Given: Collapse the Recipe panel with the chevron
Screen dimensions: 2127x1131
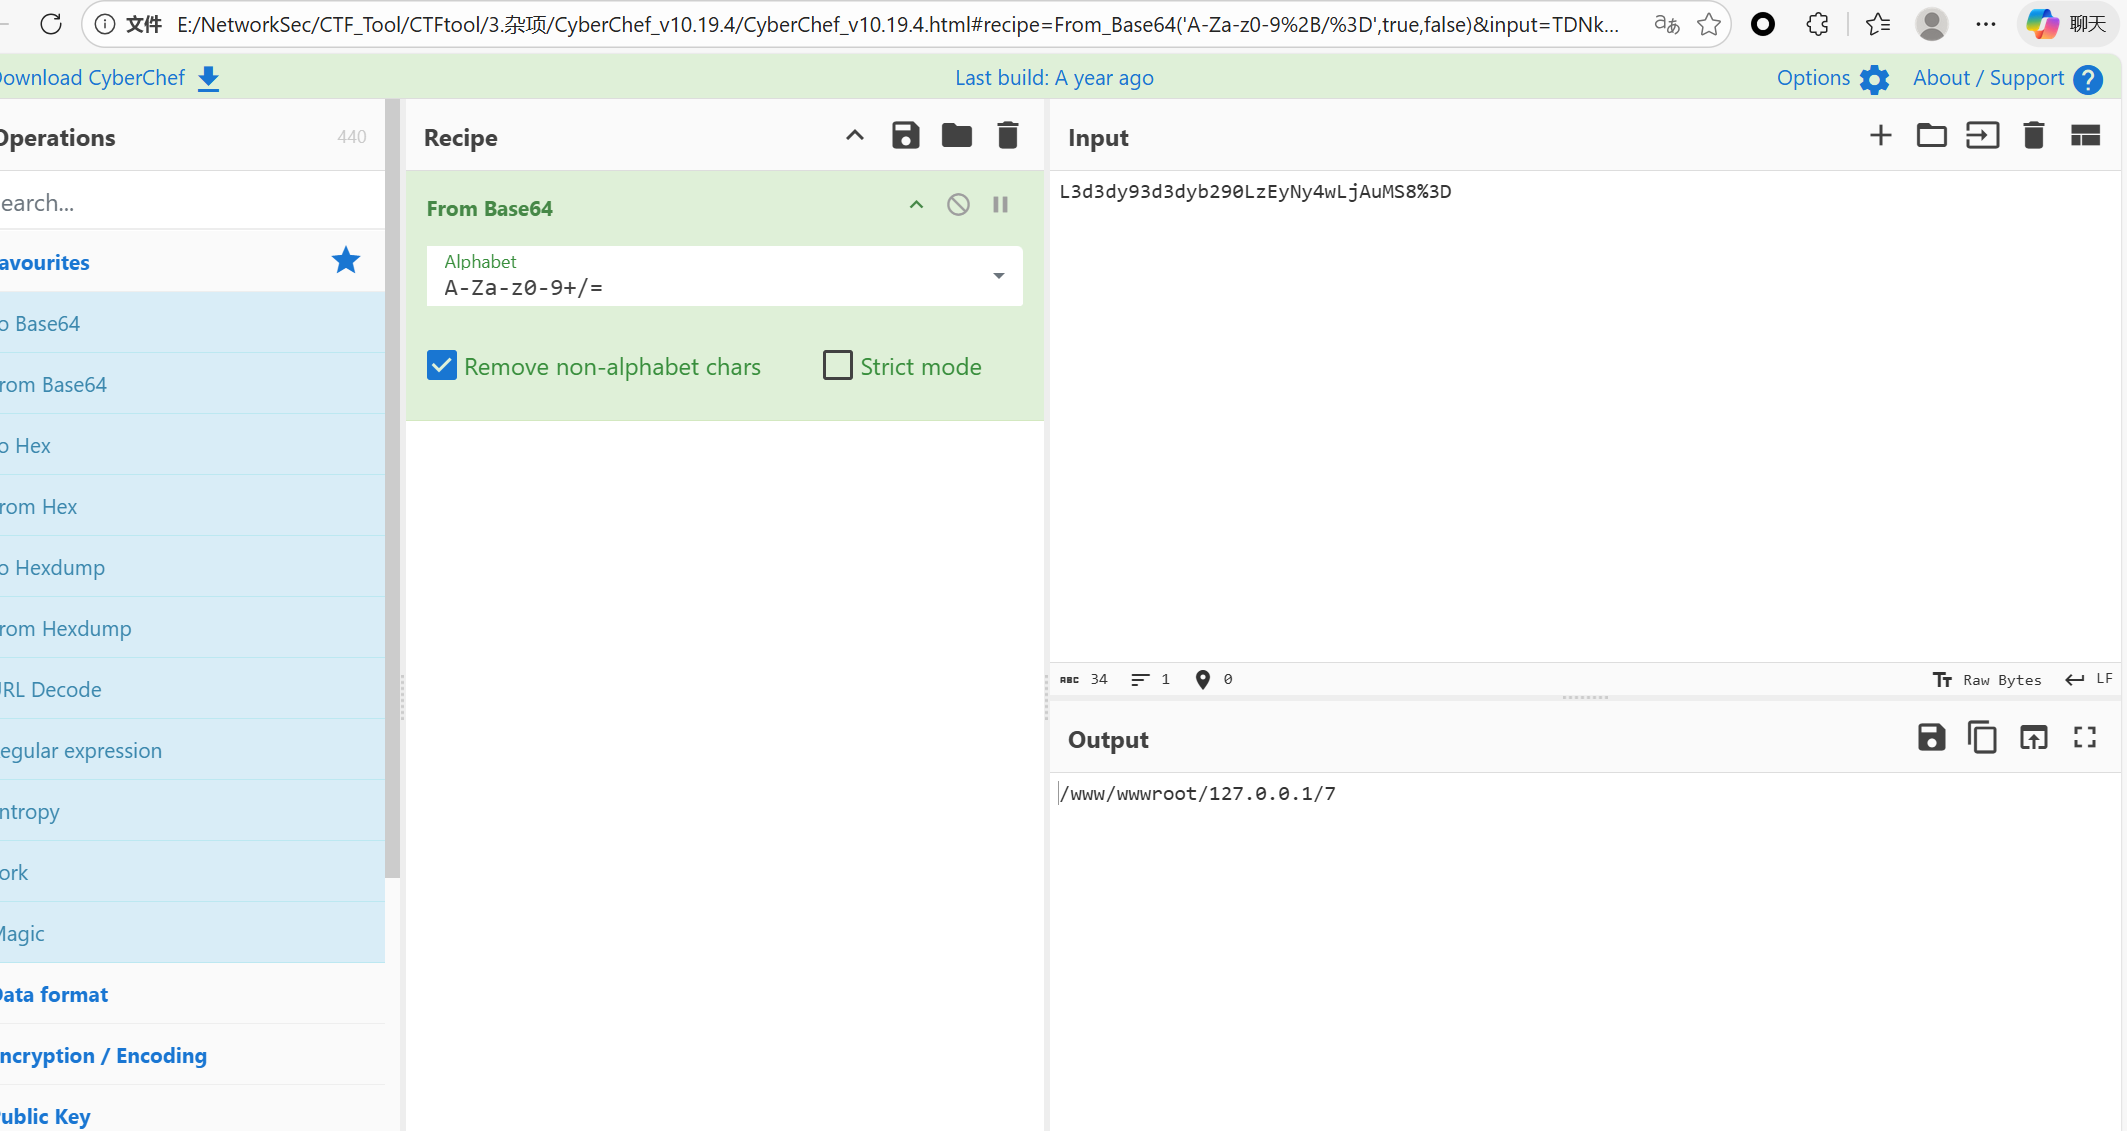Looking at the screenshot, I should coord(854,136).
